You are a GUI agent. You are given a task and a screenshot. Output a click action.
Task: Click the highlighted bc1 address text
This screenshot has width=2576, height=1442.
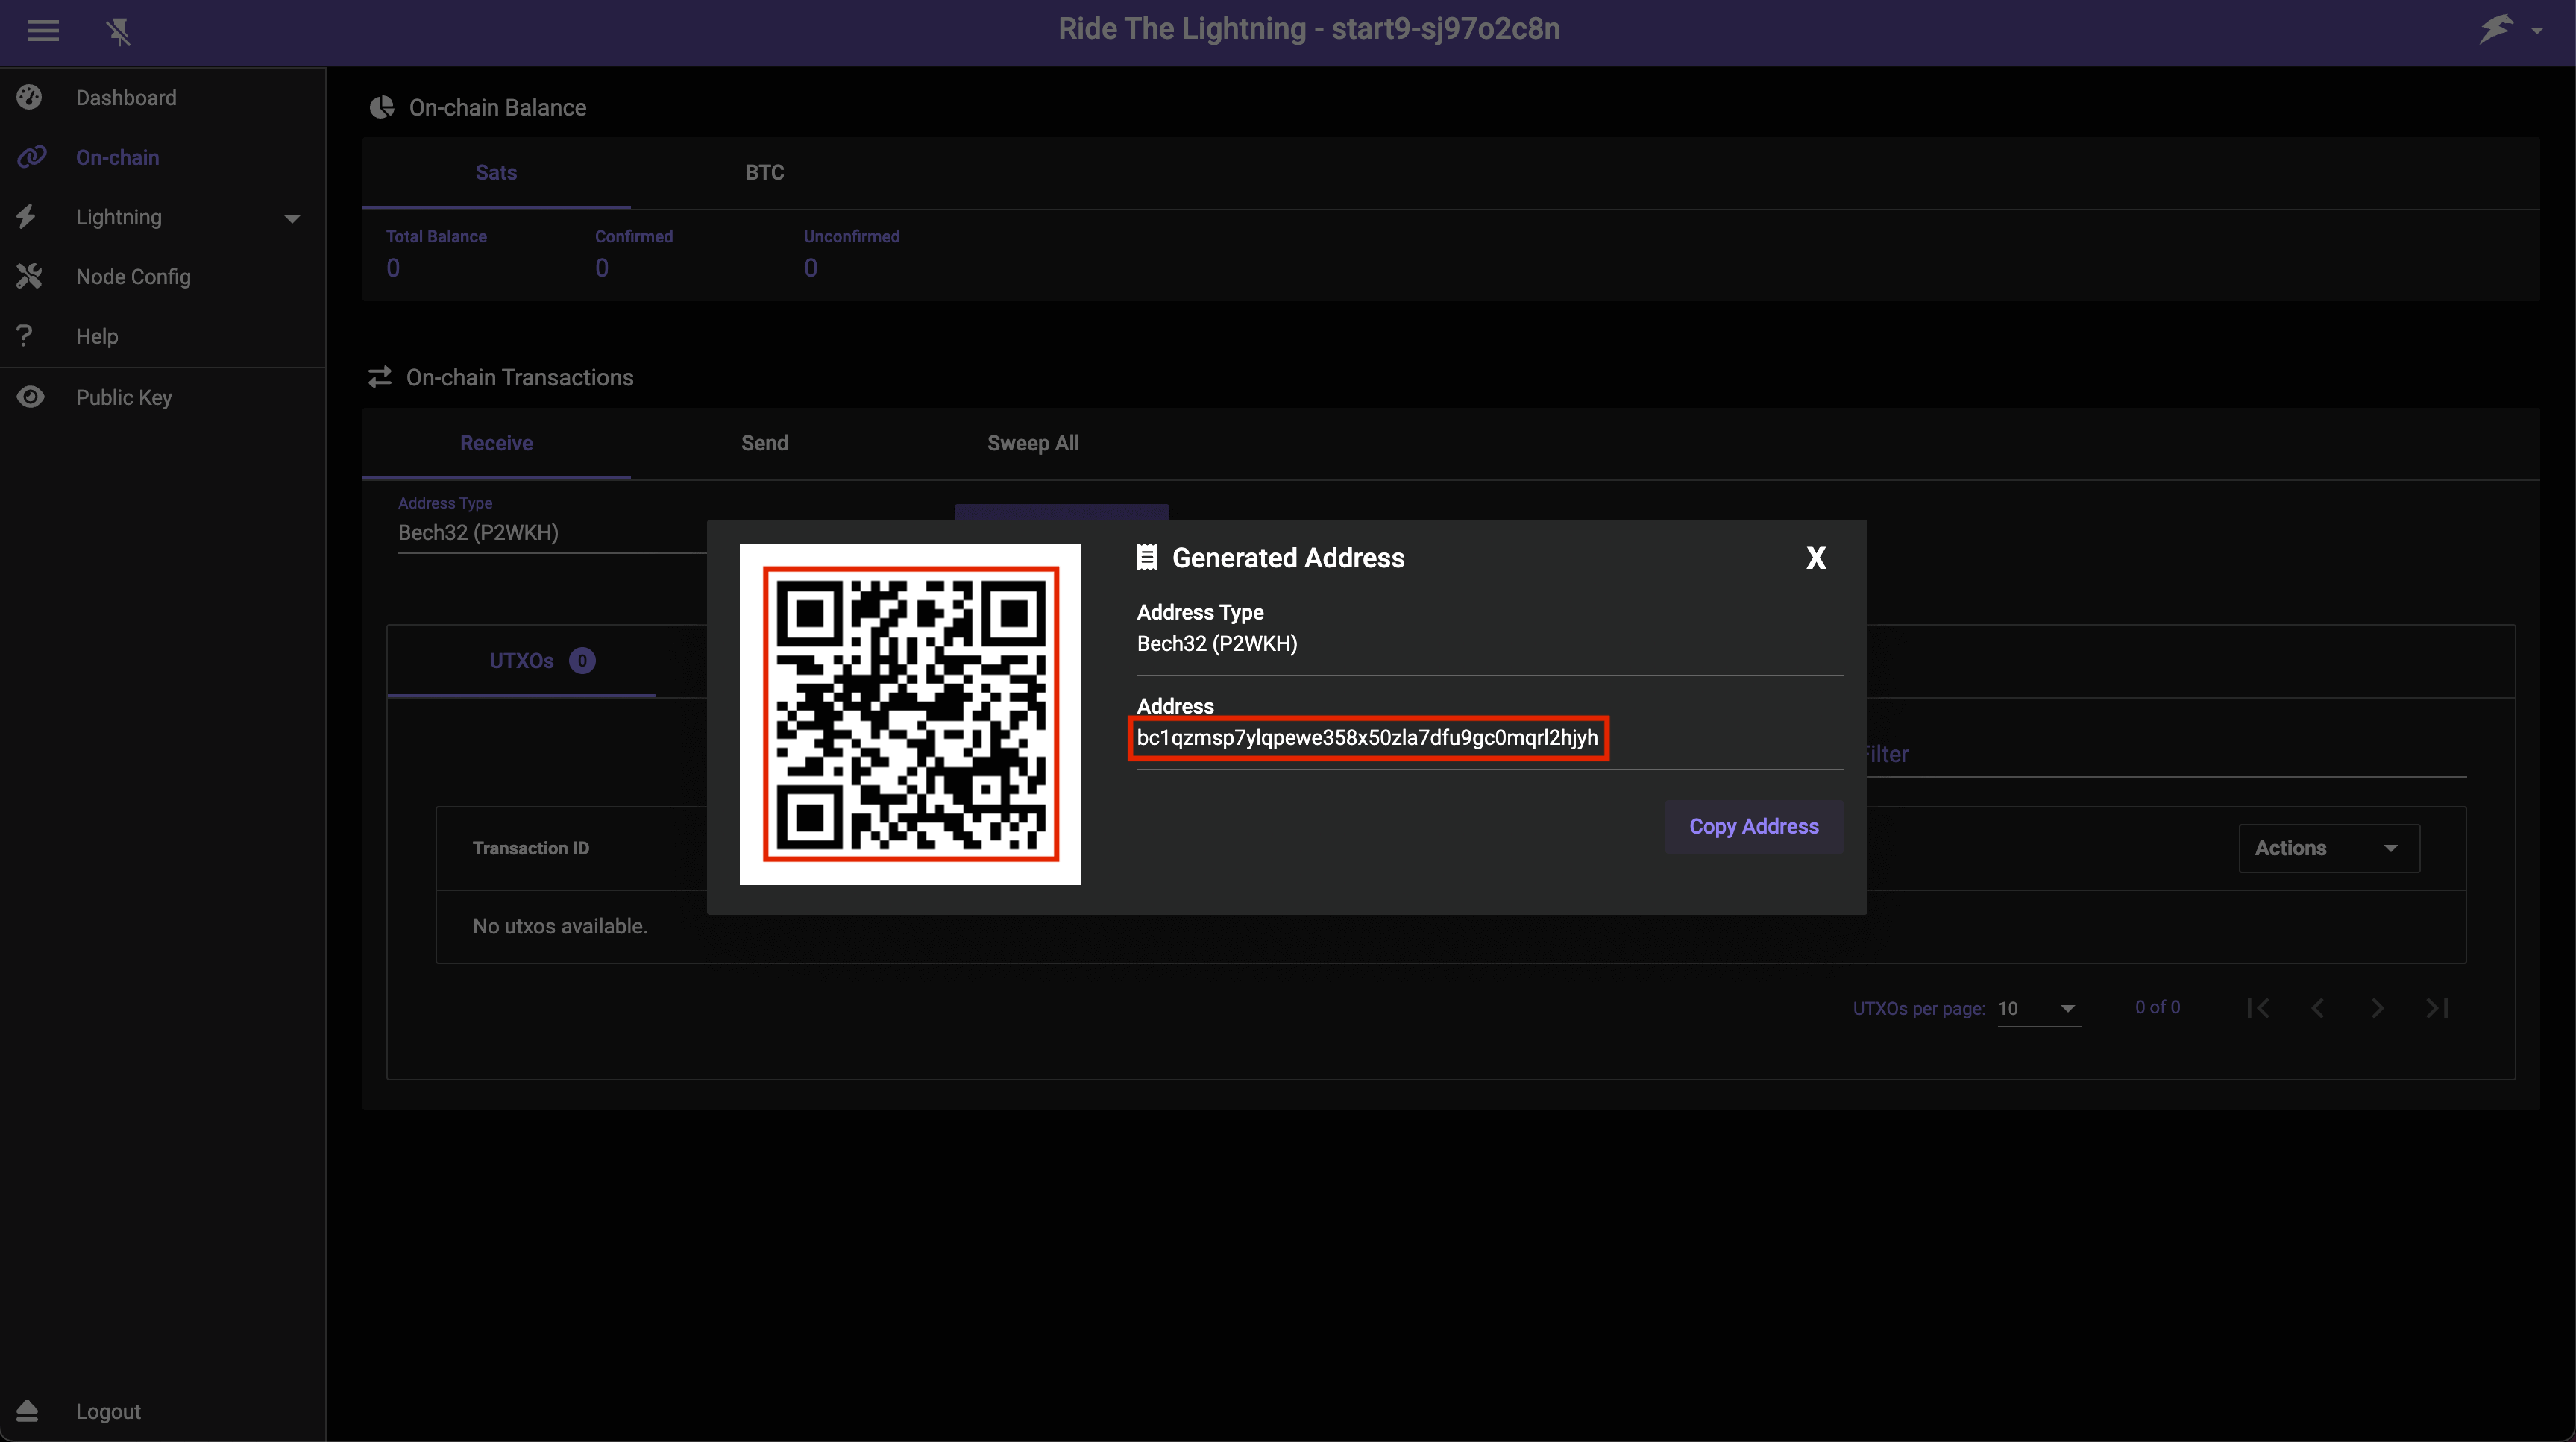tap(1367, 738)
